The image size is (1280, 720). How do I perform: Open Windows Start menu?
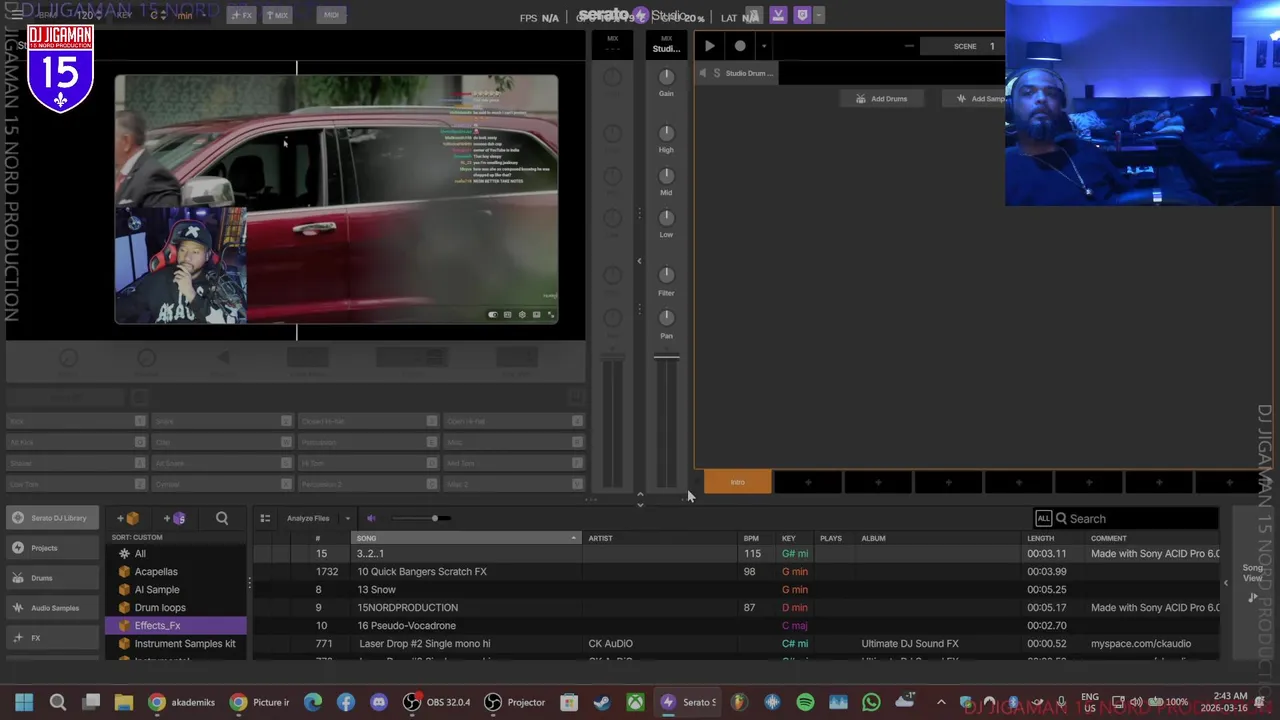[24, 702]
